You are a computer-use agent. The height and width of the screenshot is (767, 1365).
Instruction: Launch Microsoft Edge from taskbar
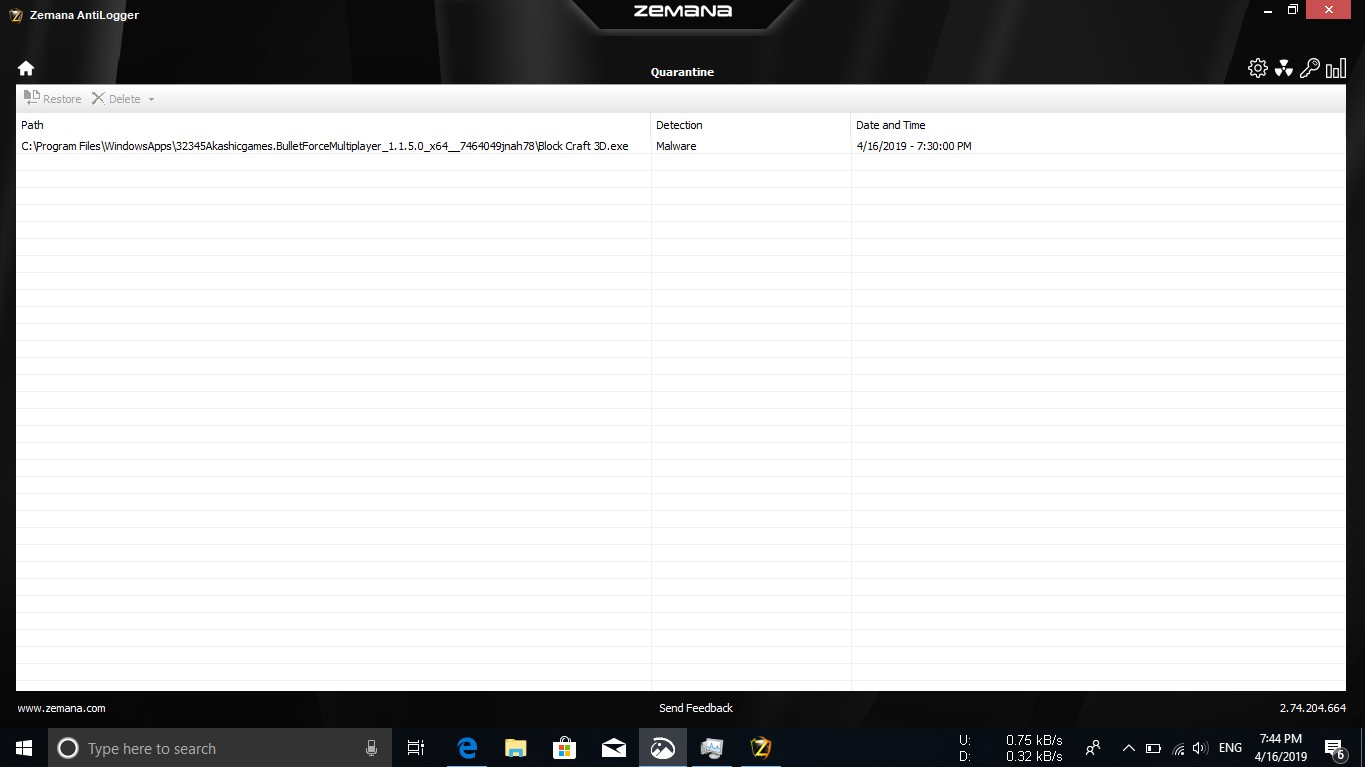[x=466, y=748]
